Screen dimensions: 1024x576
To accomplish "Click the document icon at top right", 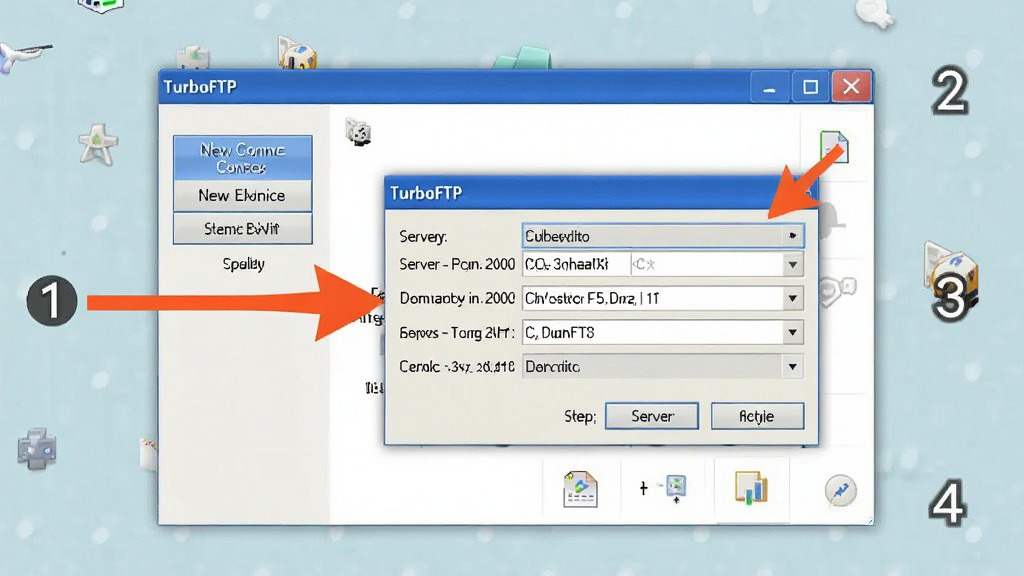I will [834, 147].
